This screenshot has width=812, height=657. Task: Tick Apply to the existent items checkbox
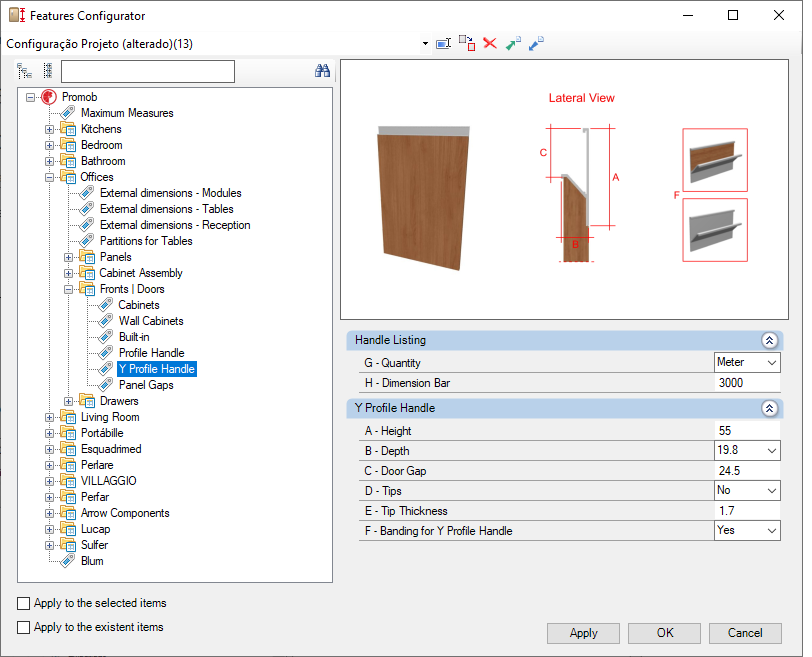tap(23, 627)
